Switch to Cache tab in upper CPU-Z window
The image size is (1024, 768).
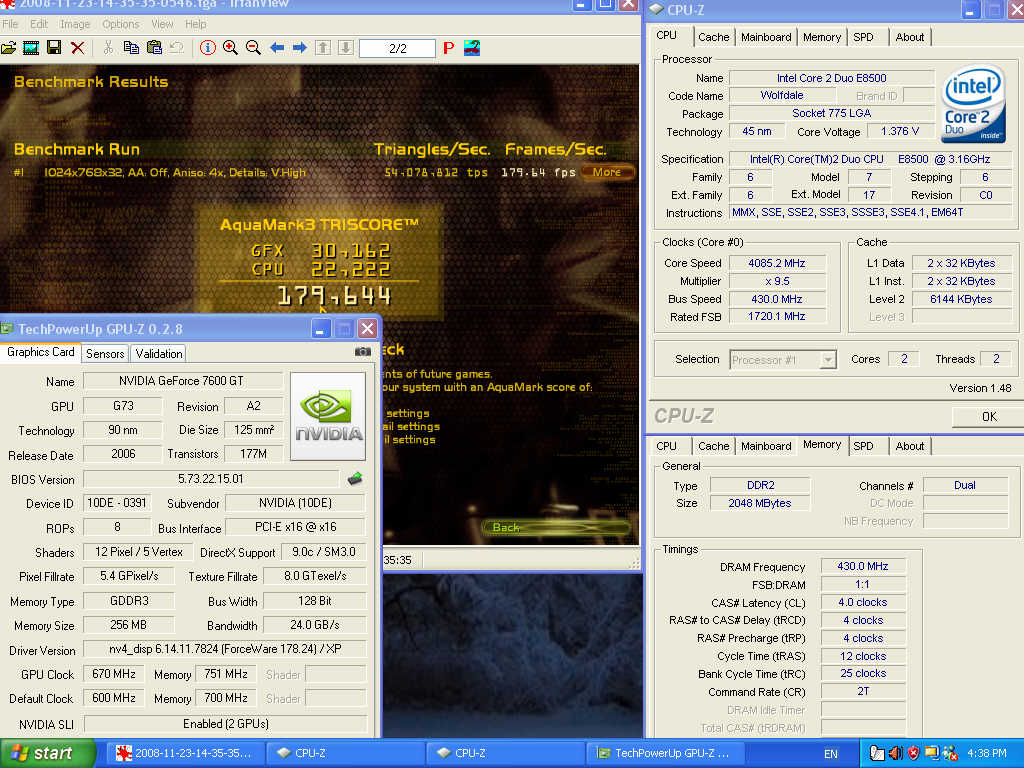pos(713,37)
